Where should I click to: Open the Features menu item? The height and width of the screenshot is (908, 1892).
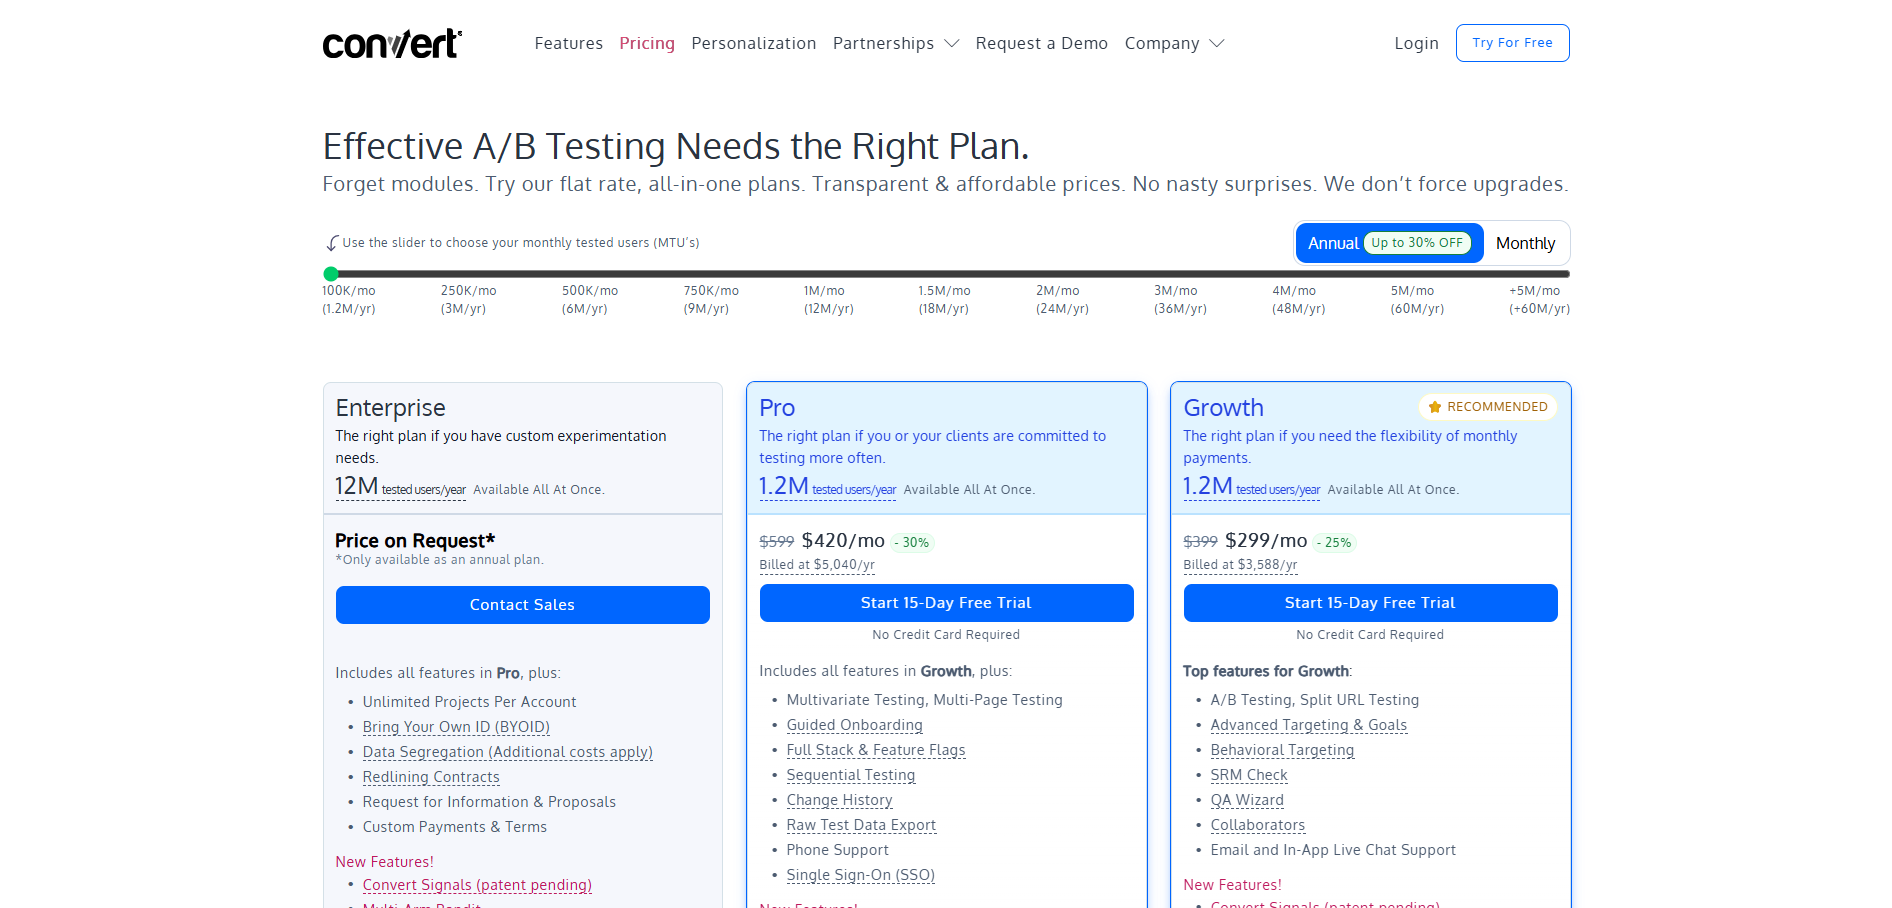(x=568, y=43)
